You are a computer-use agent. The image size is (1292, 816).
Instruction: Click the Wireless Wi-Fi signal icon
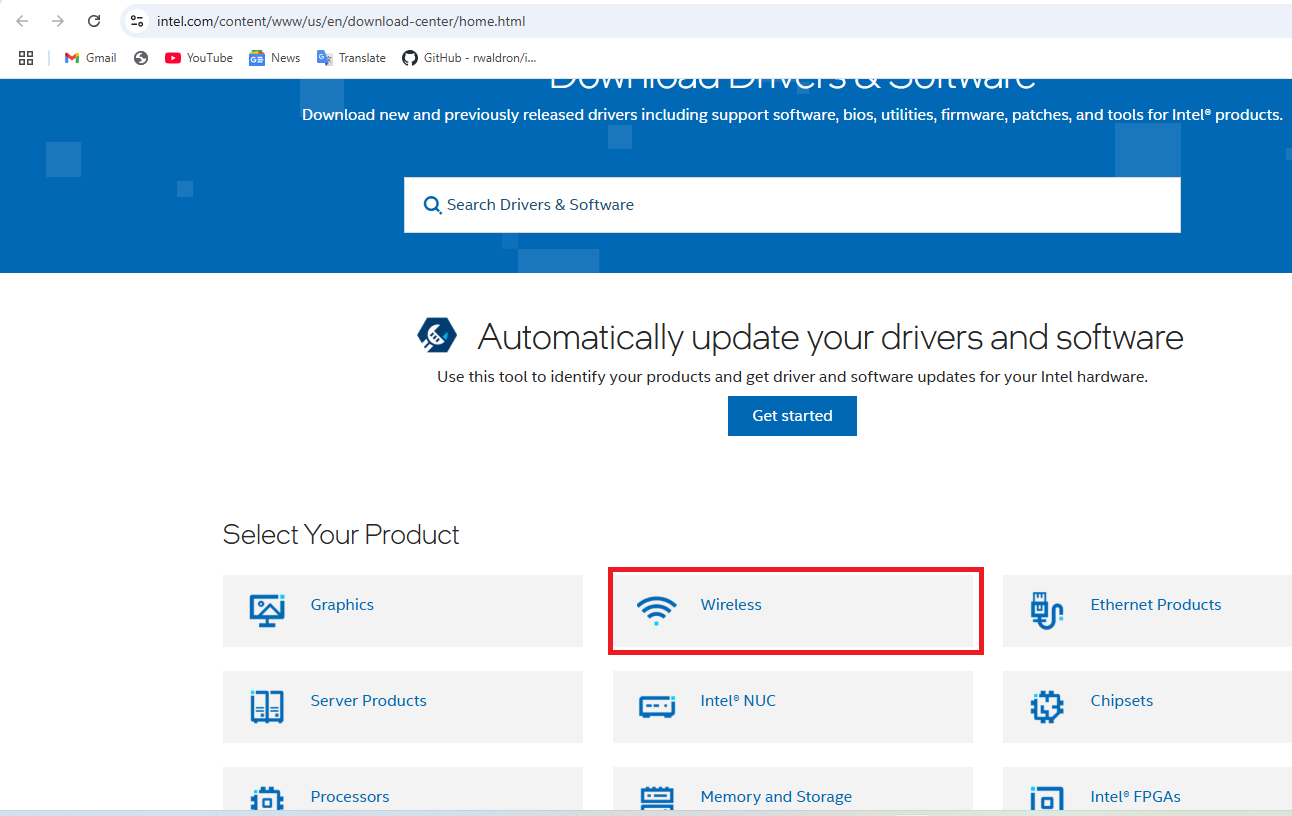tap(656, 609)
